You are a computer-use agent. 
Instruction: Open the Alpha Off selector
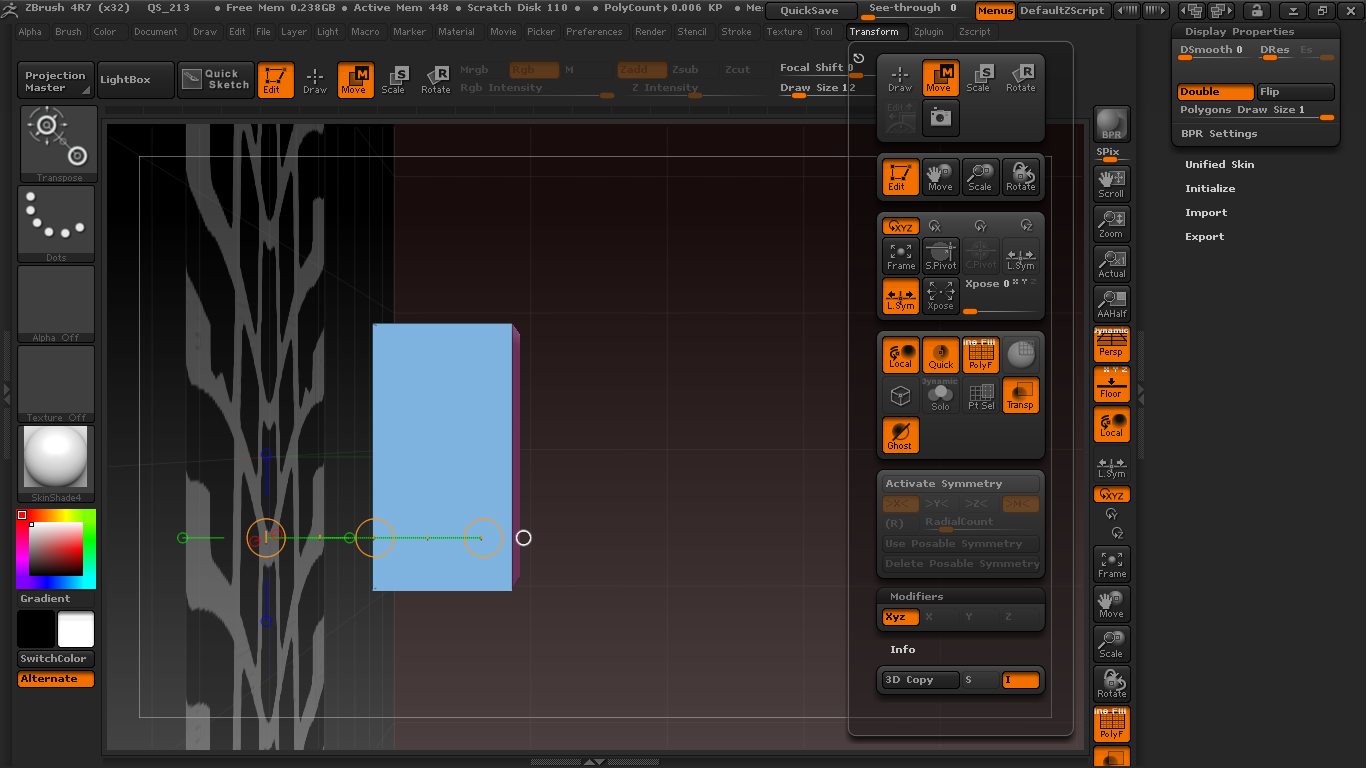(x=56, y=304)
